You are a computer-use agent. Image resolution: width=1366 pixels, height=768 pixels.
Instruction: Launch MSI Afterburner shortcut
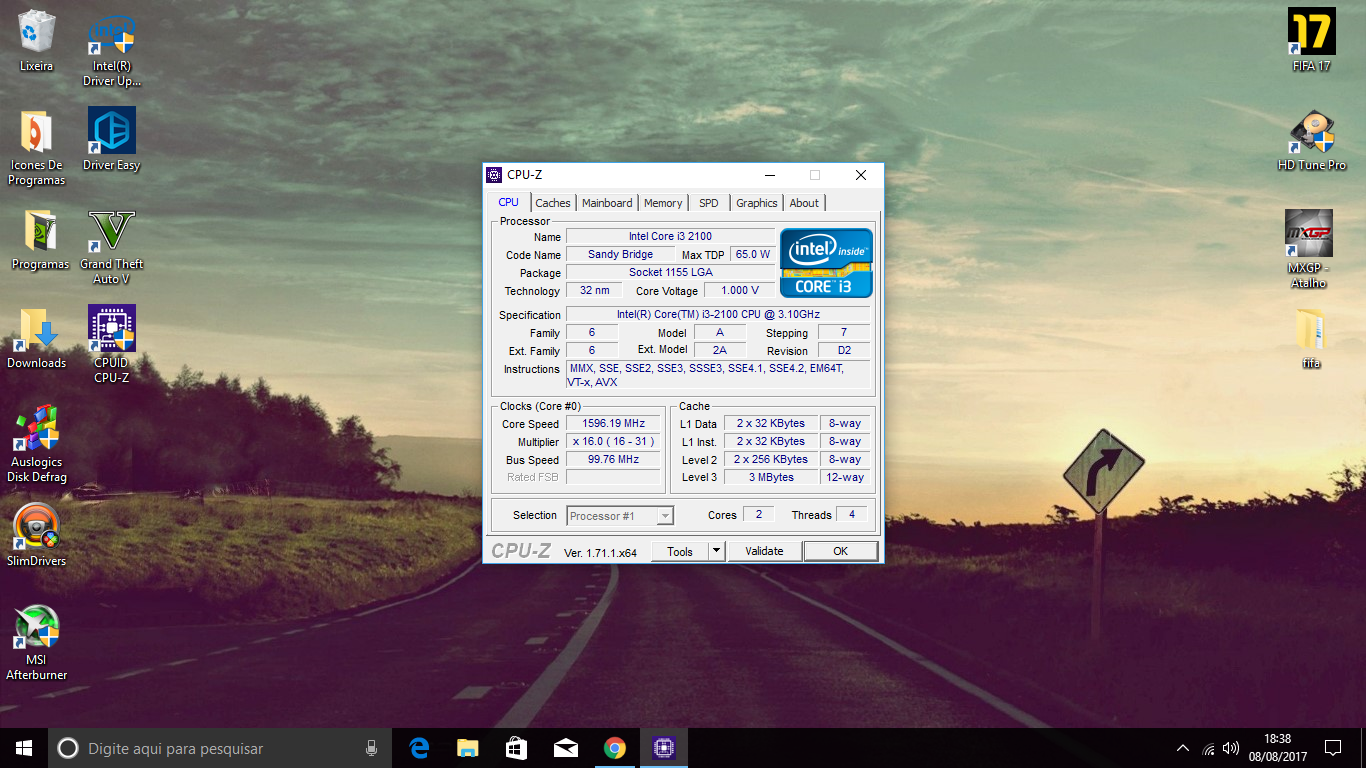click(37, 642)
